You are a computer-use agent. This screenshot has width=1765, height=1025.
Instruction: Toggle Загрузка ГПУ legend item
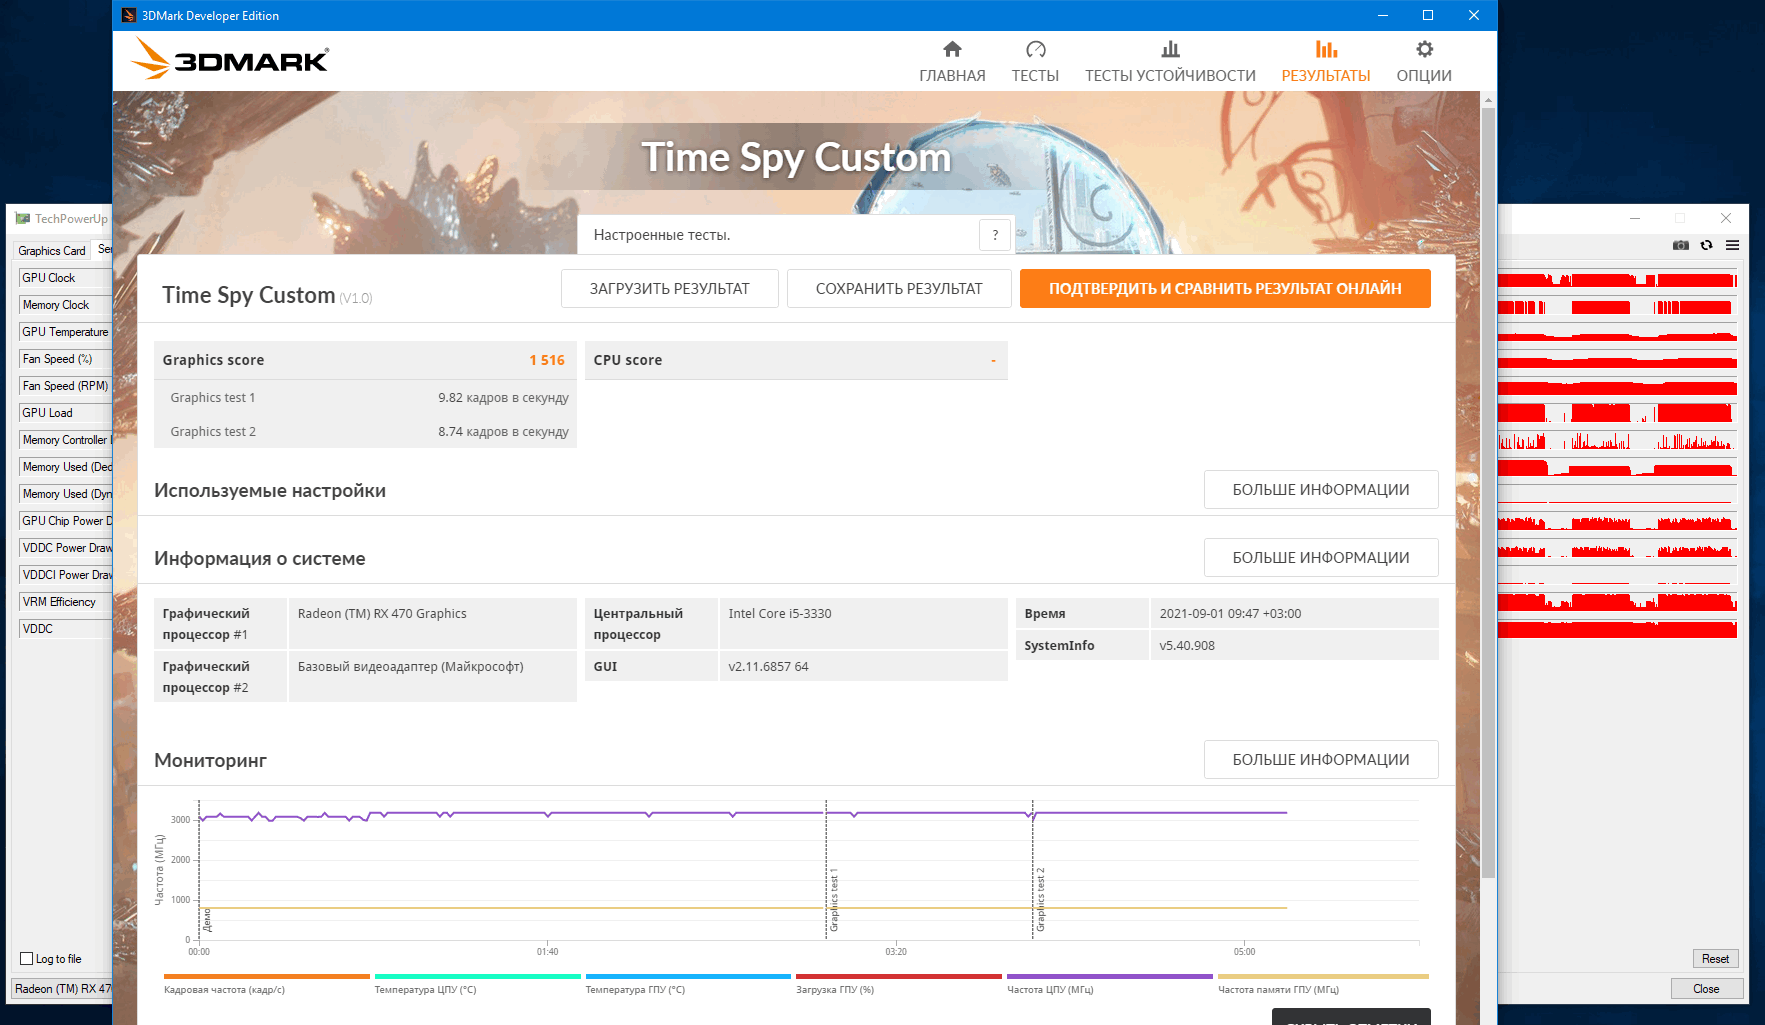(x=899, y=984)
